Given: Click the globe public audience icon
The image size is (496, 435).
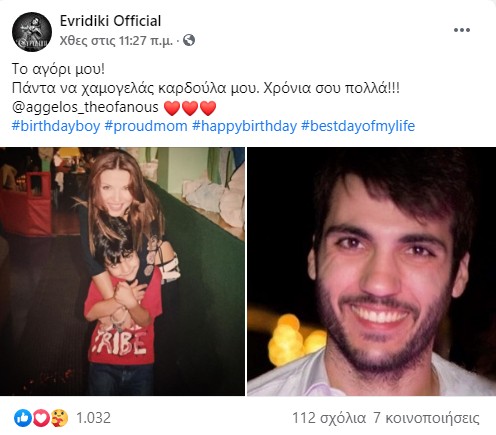Looking at the screenshot, I should 189,40.
